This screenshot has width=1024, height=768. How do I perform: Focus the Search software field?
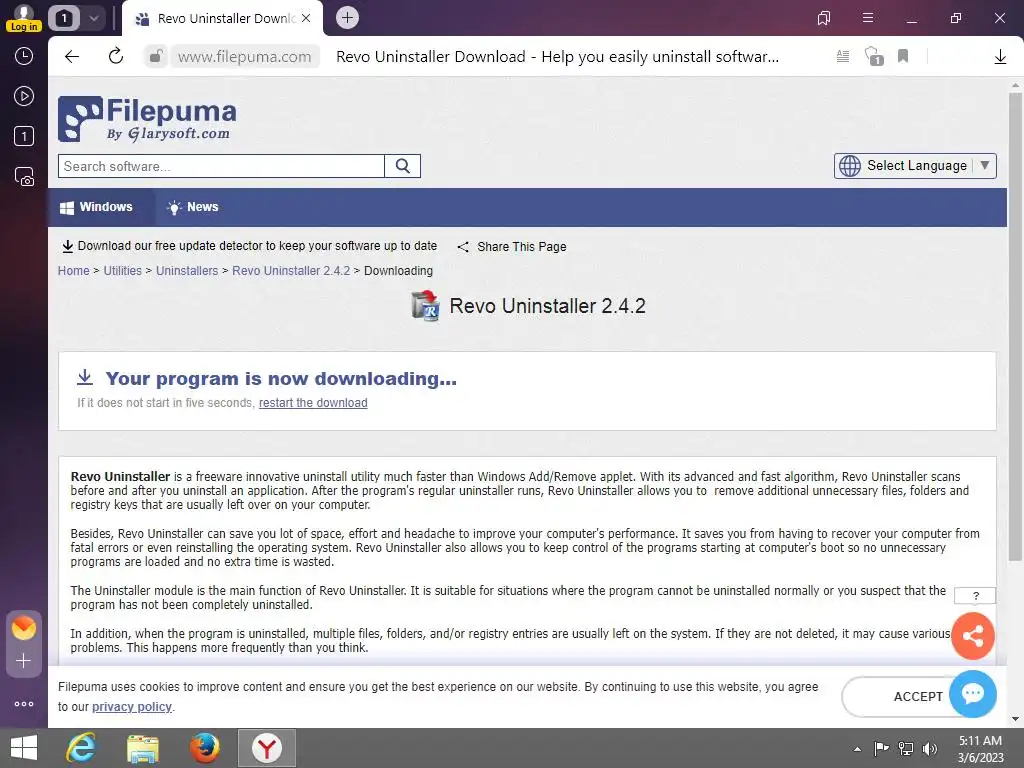(221, 166)
